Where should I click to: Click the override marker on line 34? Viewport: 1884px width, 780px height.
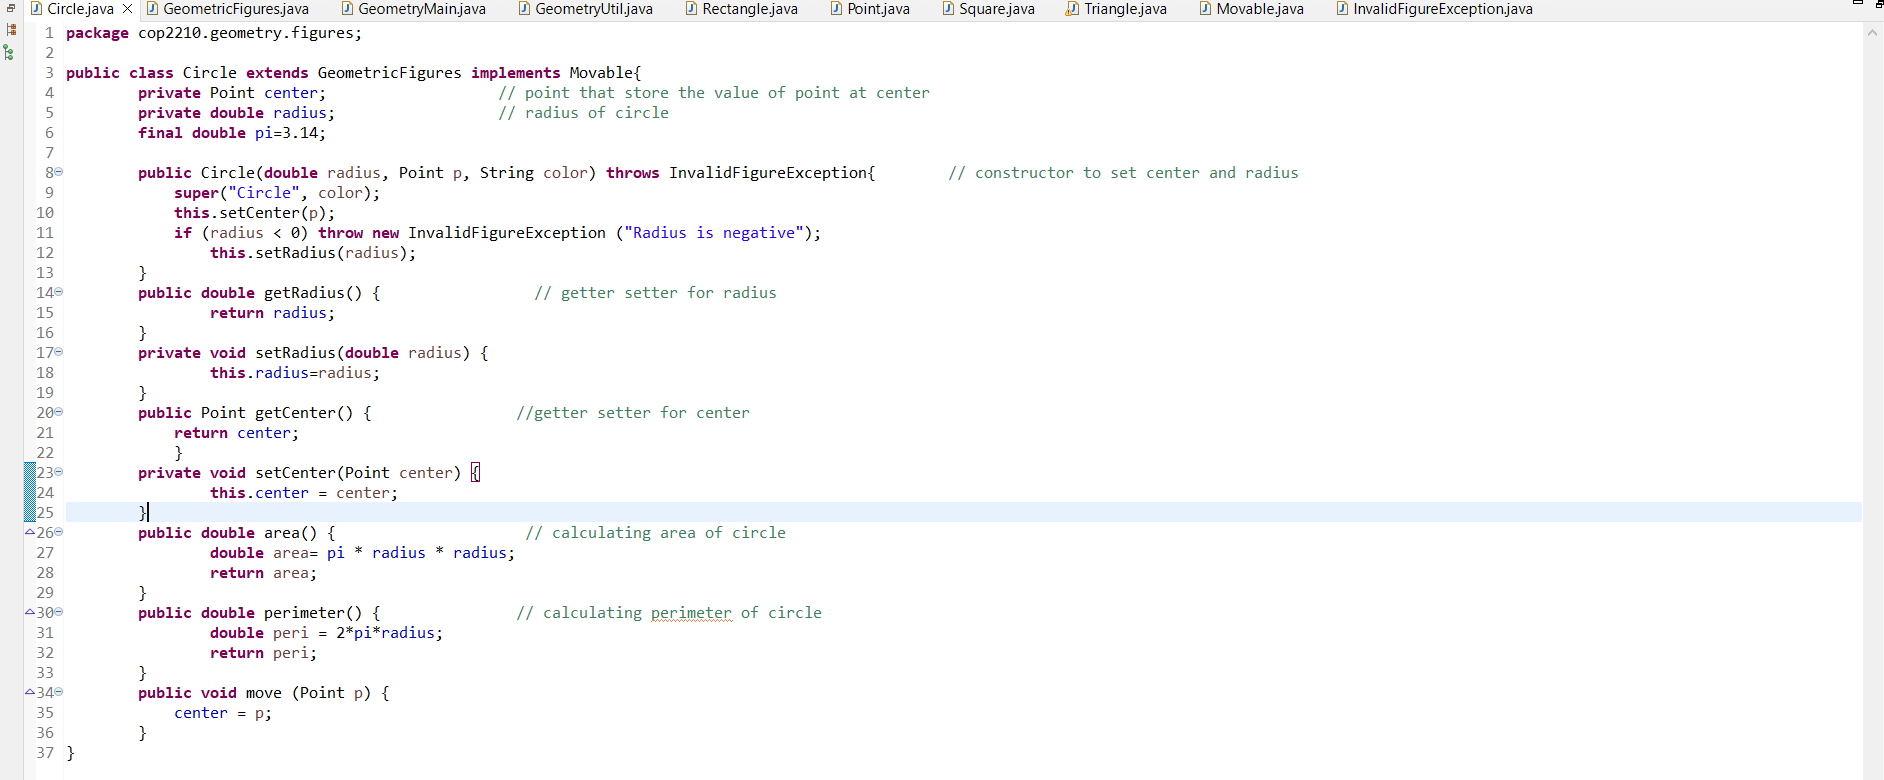(x=30, y=692)
